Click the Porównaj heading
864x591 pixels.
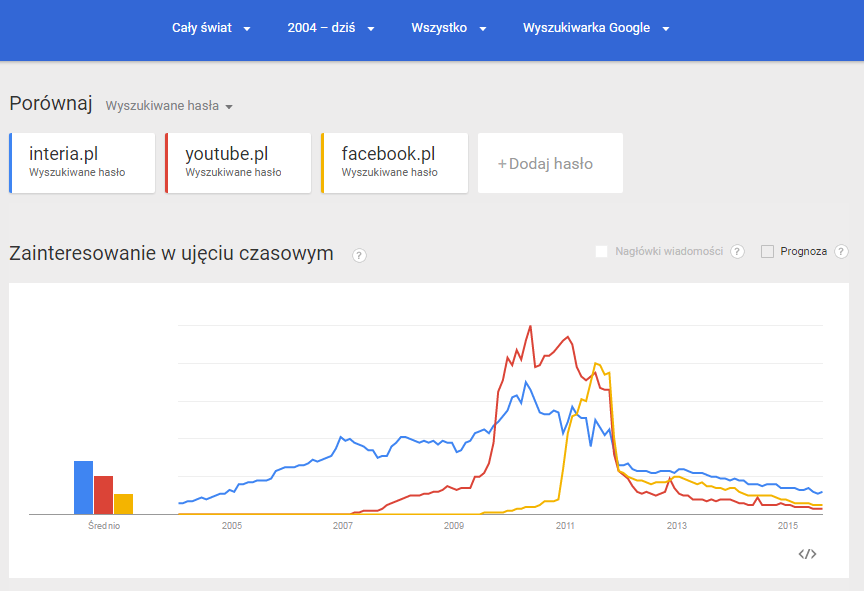[x=51, y=104]
